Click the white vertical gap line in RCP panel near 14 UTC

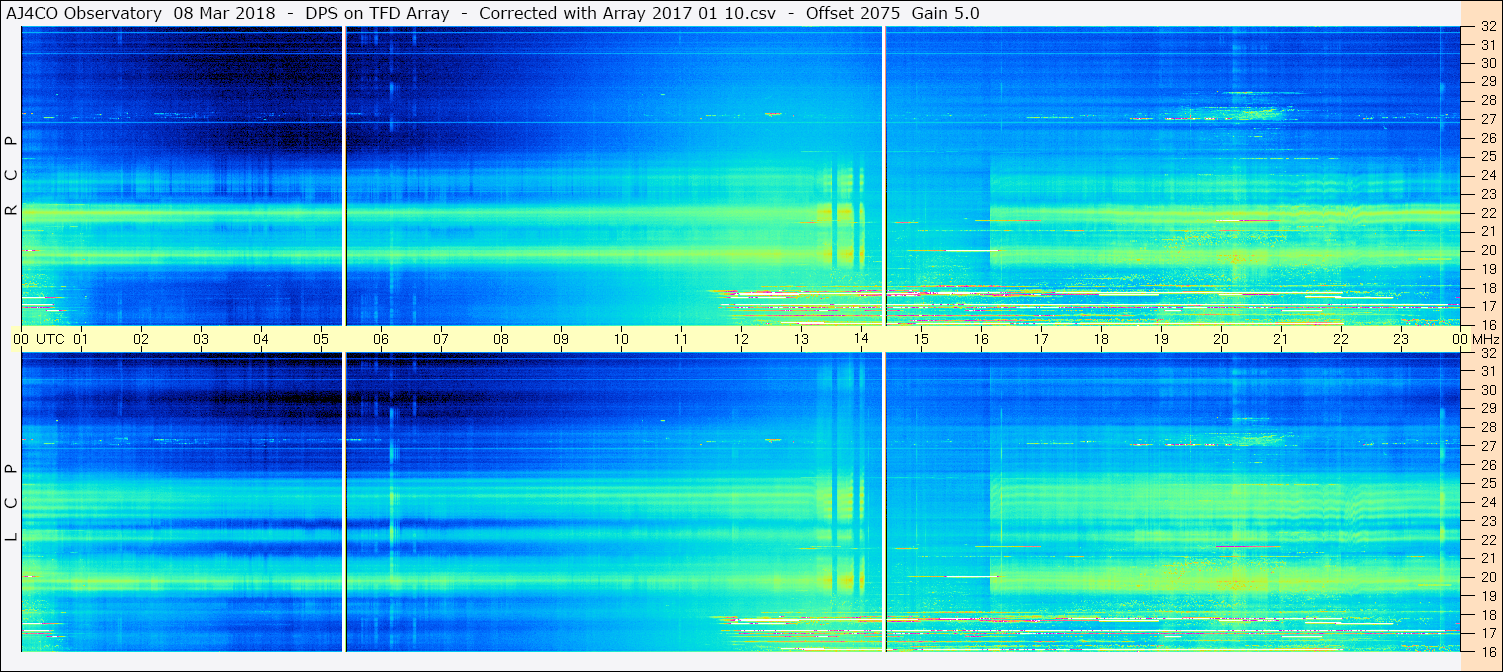pyautogui.click(x=885, y=176)
